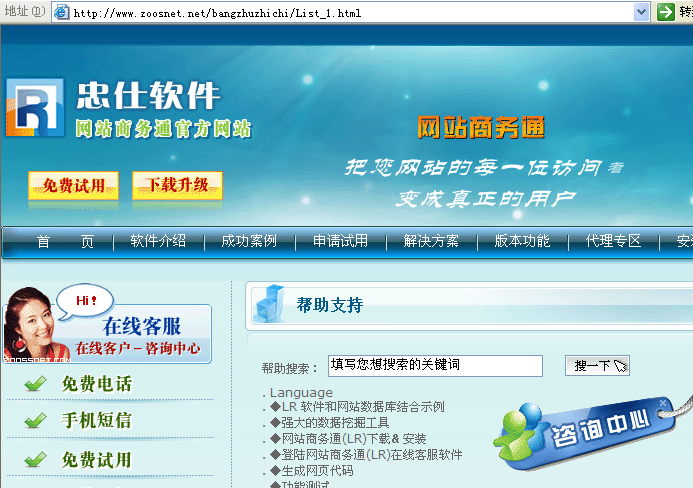Click the page icon in address bar
Screen dimensions: 693x488
tap(61, 13)
